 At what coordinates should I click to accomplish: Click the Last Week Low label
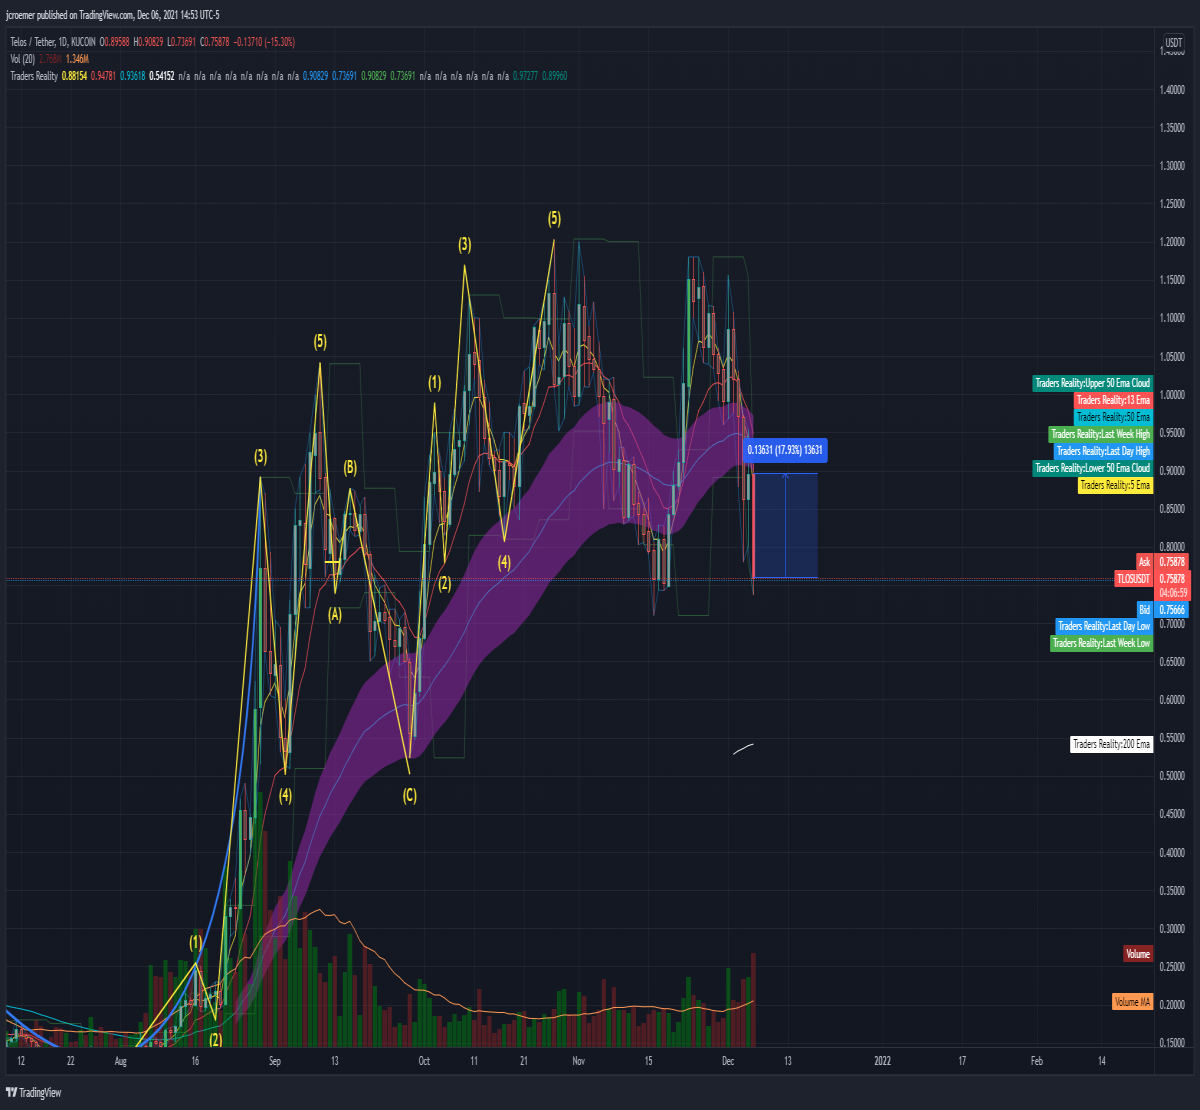(1101, 643)
